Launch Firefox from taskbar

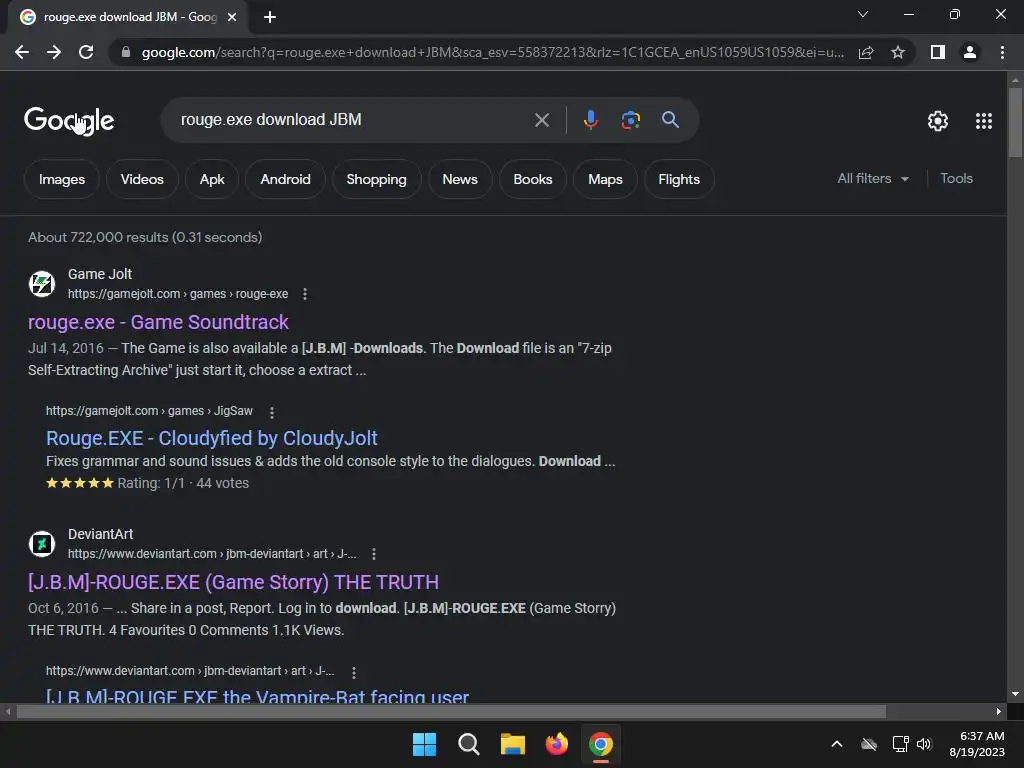556,744
